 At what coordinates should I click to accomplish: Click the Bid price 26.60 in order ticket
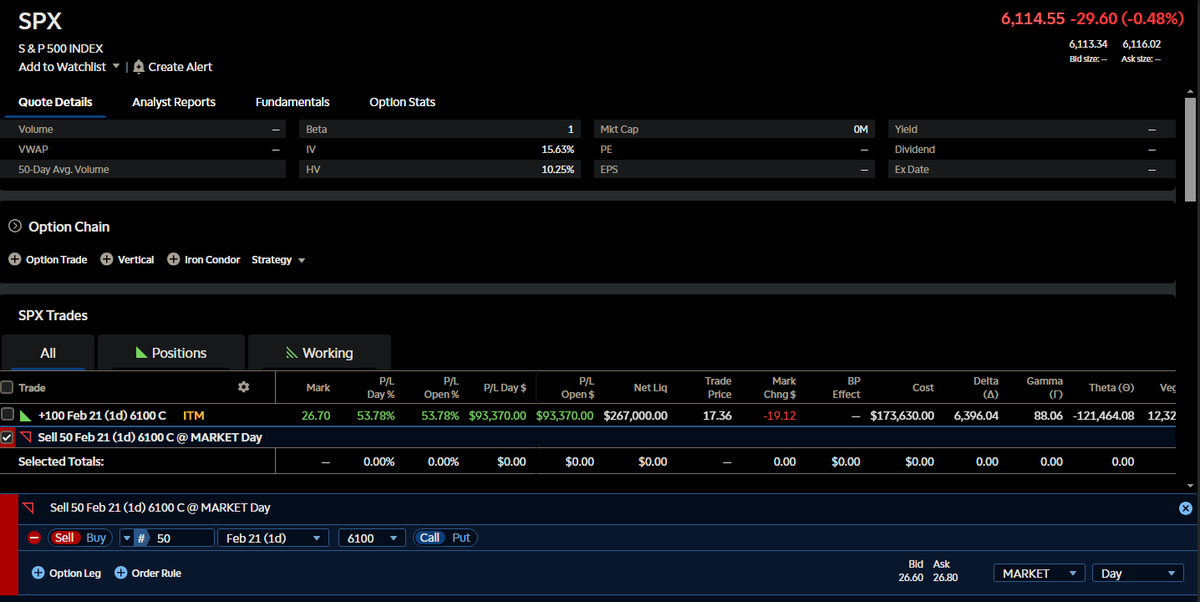(x=910, y=577)
